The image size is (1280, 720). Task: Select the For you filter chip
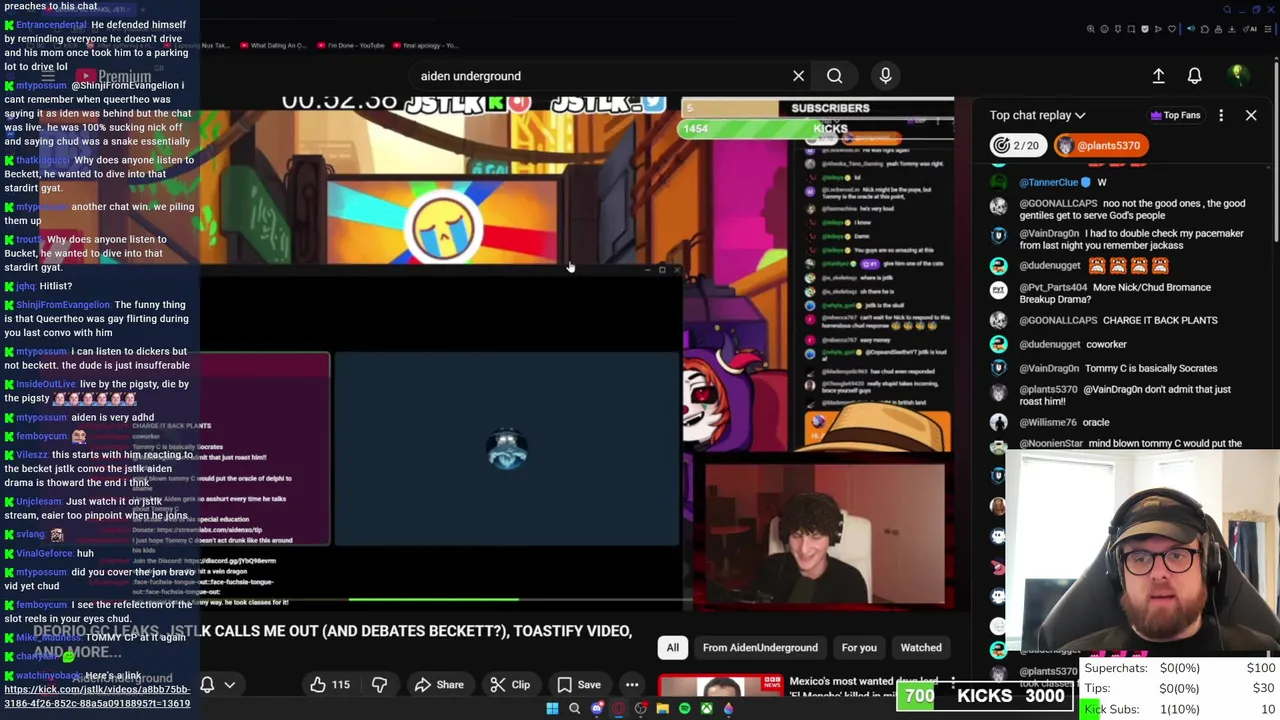(x=859, y=648)
